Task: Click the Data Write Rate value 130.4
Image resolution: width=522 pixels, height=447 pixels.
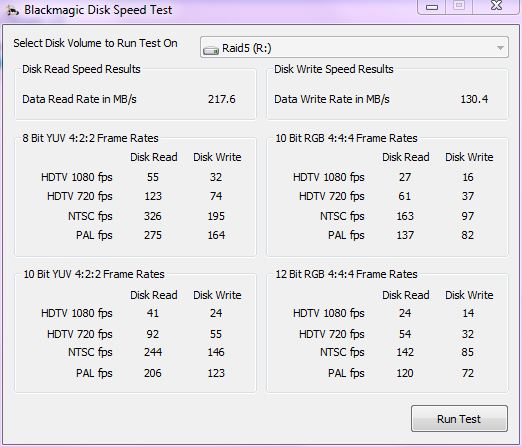Action: click(474, 99)
